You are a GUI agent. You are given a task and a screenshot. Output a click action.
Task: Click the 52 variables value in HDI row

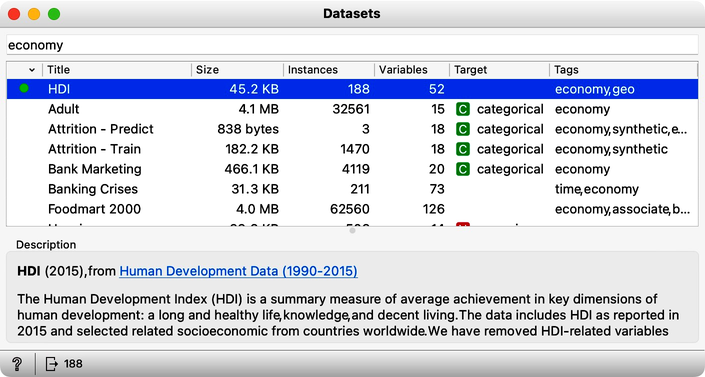[436, 89]
